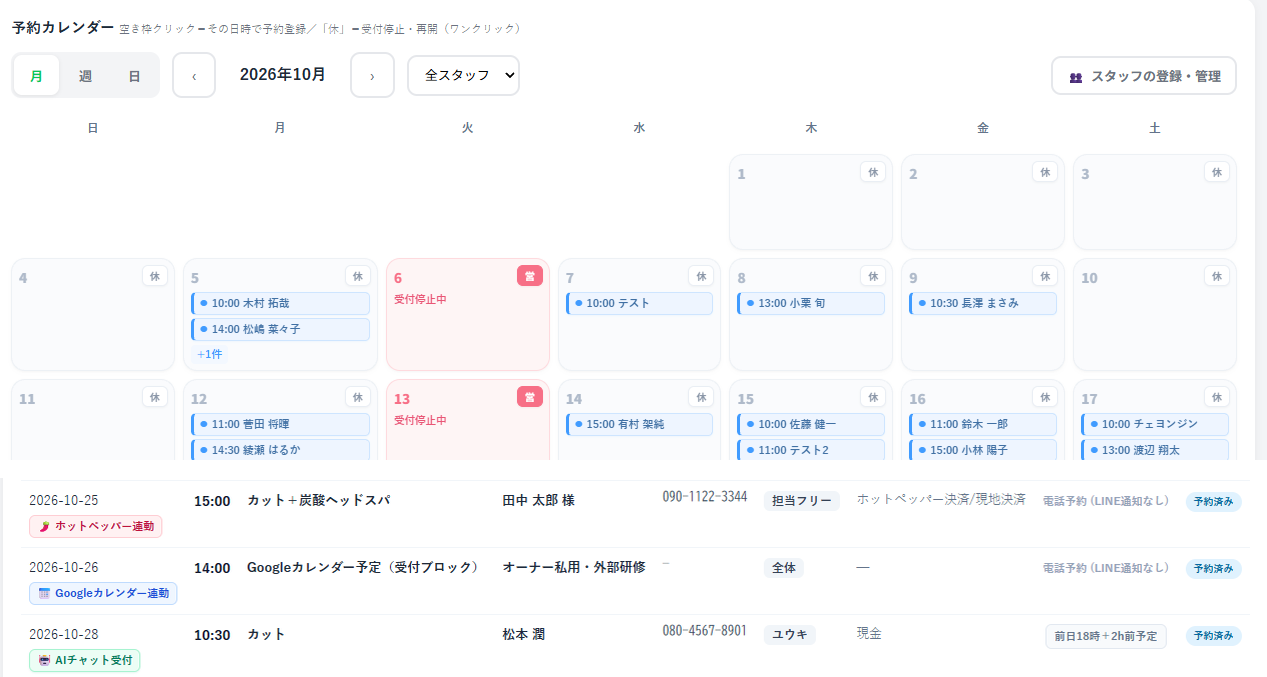
Task: Go to previous month arrow
Action: pyautogui.click(x=194, y=76)
